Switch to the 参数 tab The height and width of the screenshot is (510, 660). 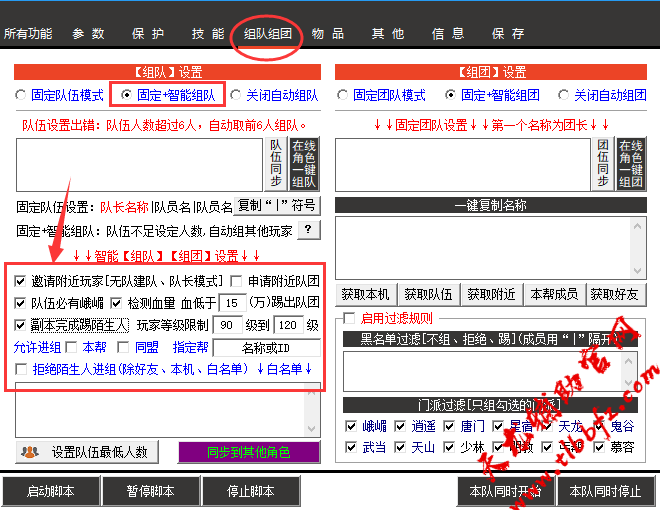(x=88, y=33)
